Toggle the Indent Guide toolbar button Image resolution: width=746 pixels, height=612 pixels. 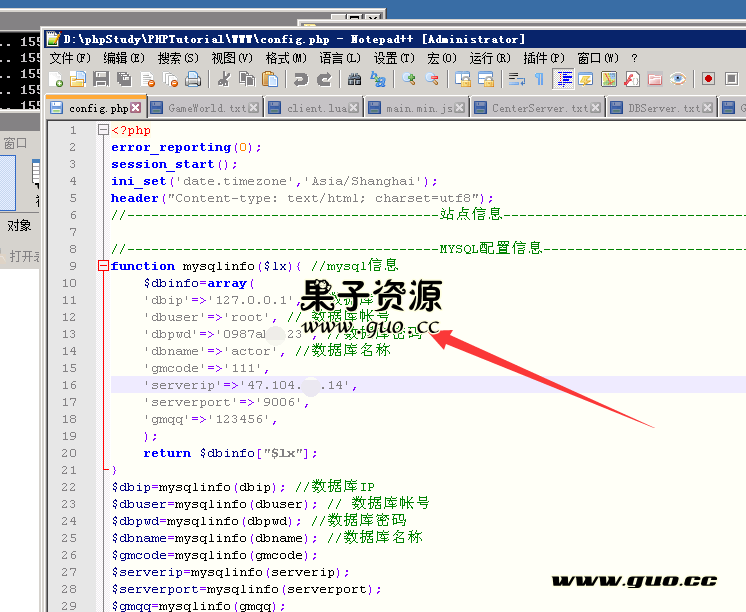563,79
